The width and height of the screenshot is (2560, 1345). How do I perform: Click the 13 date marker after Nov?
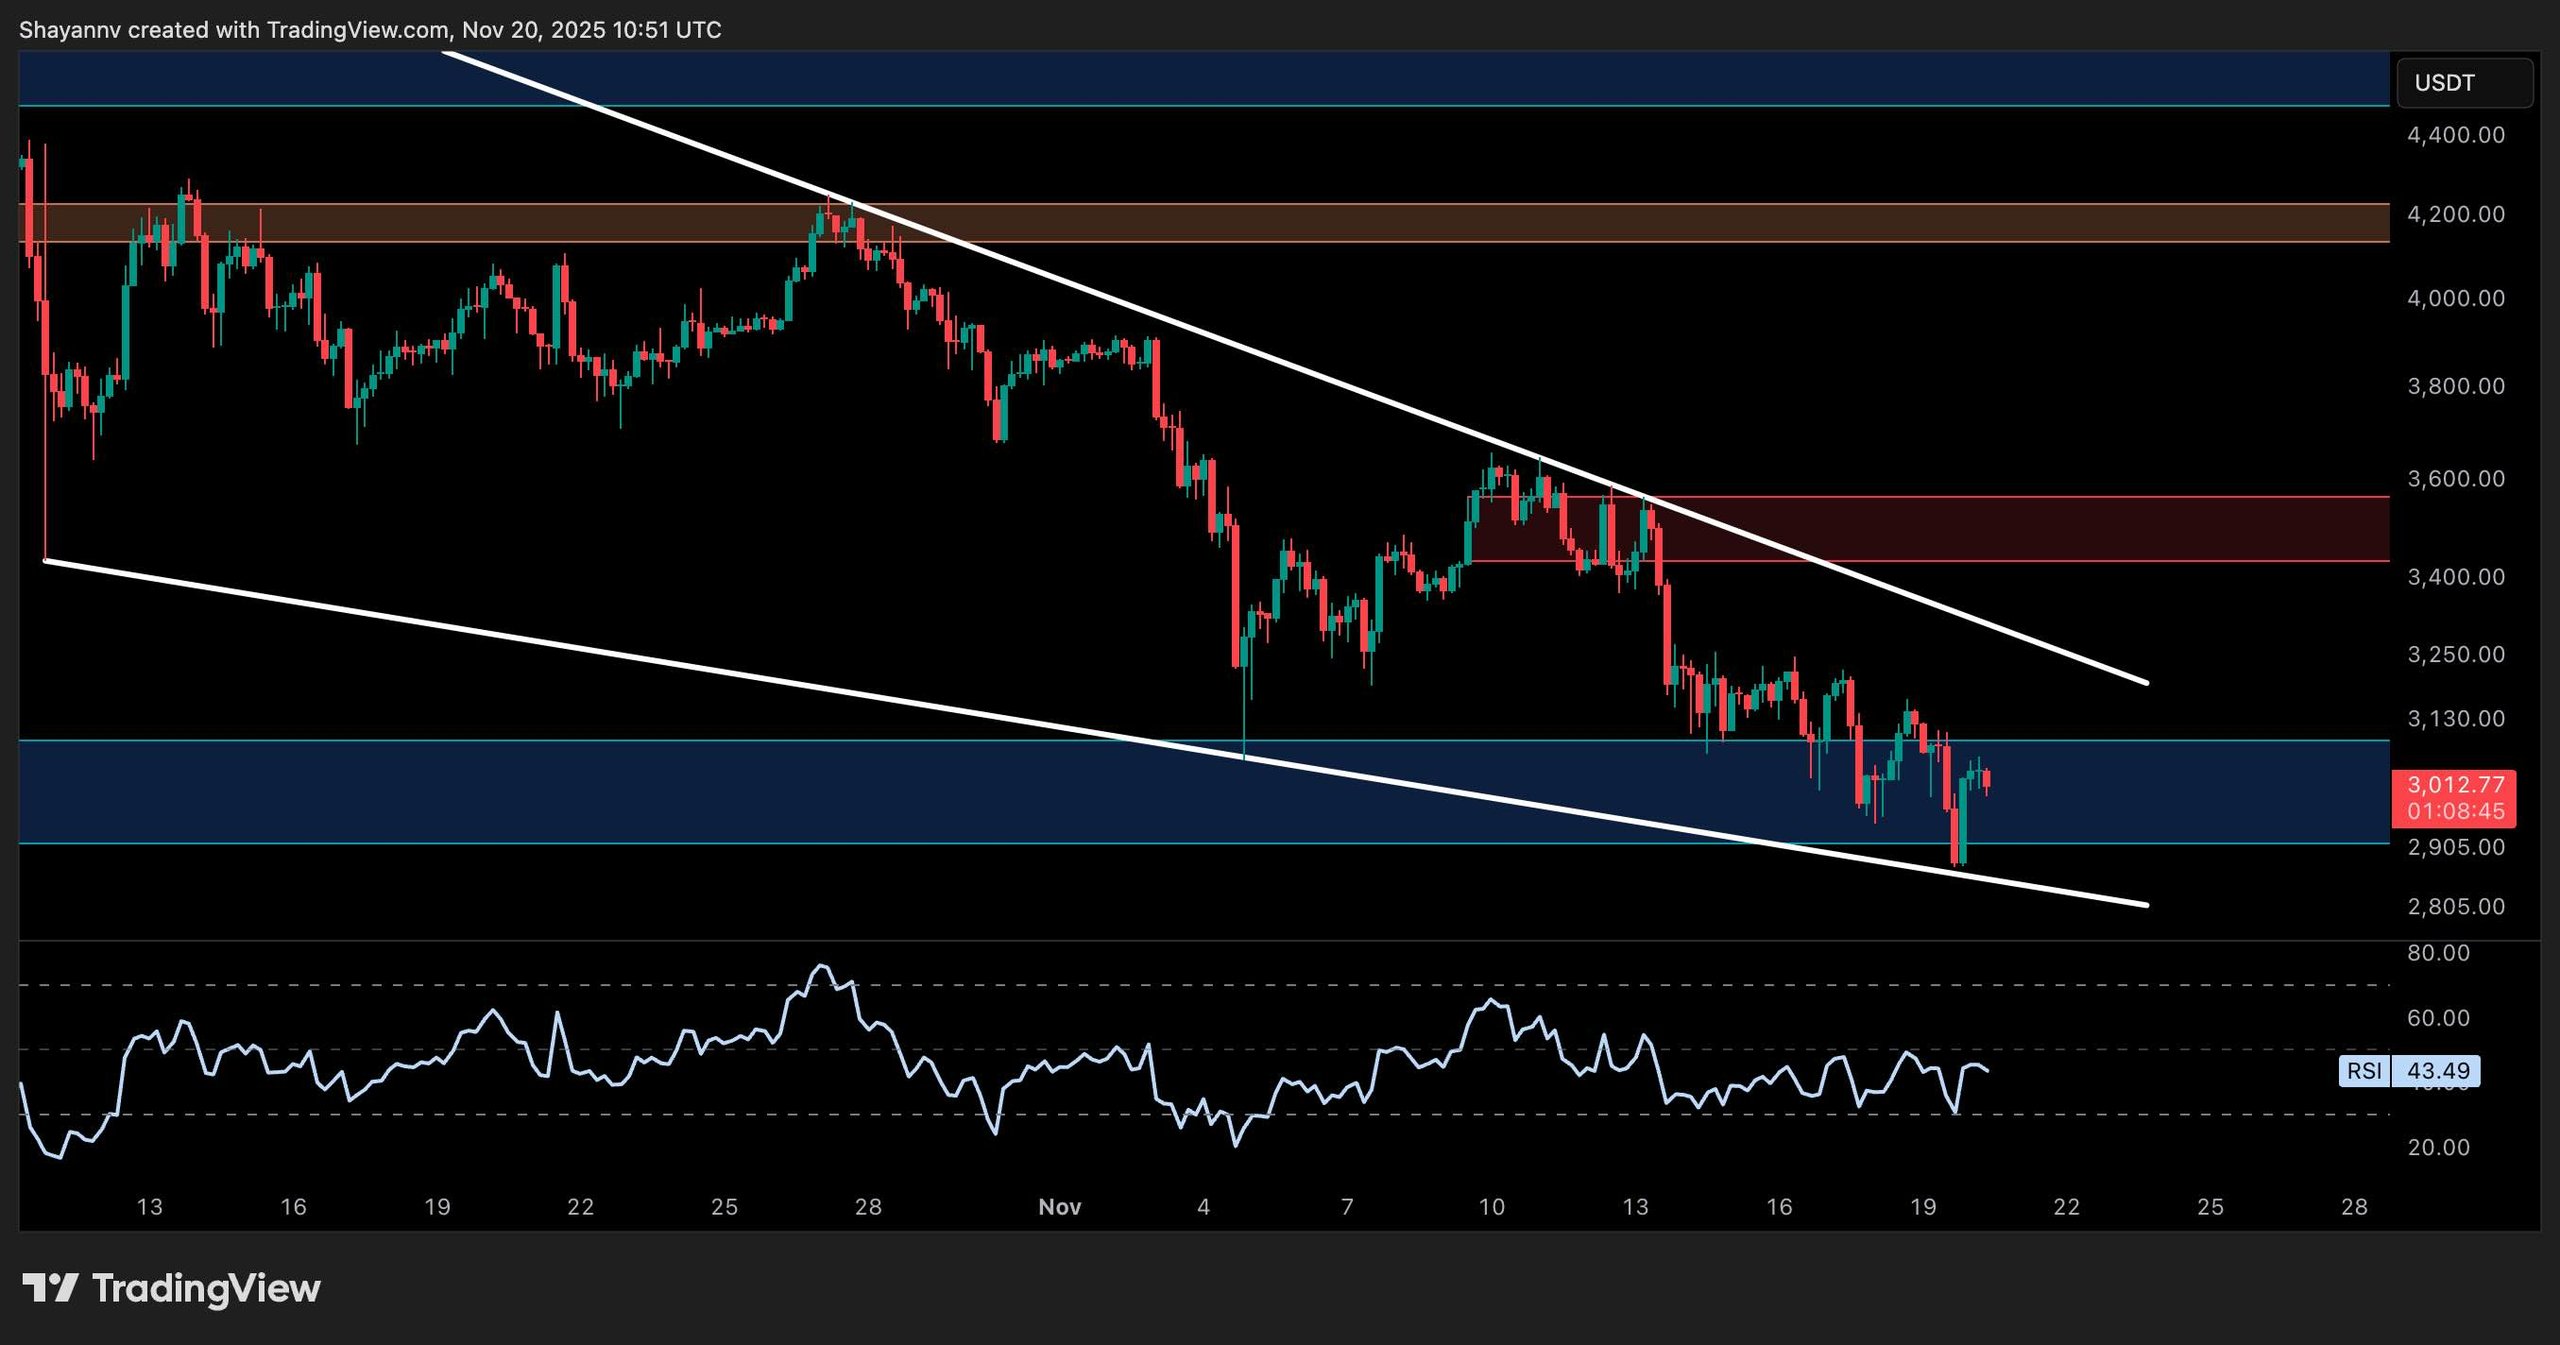tap(1635, 1207)
